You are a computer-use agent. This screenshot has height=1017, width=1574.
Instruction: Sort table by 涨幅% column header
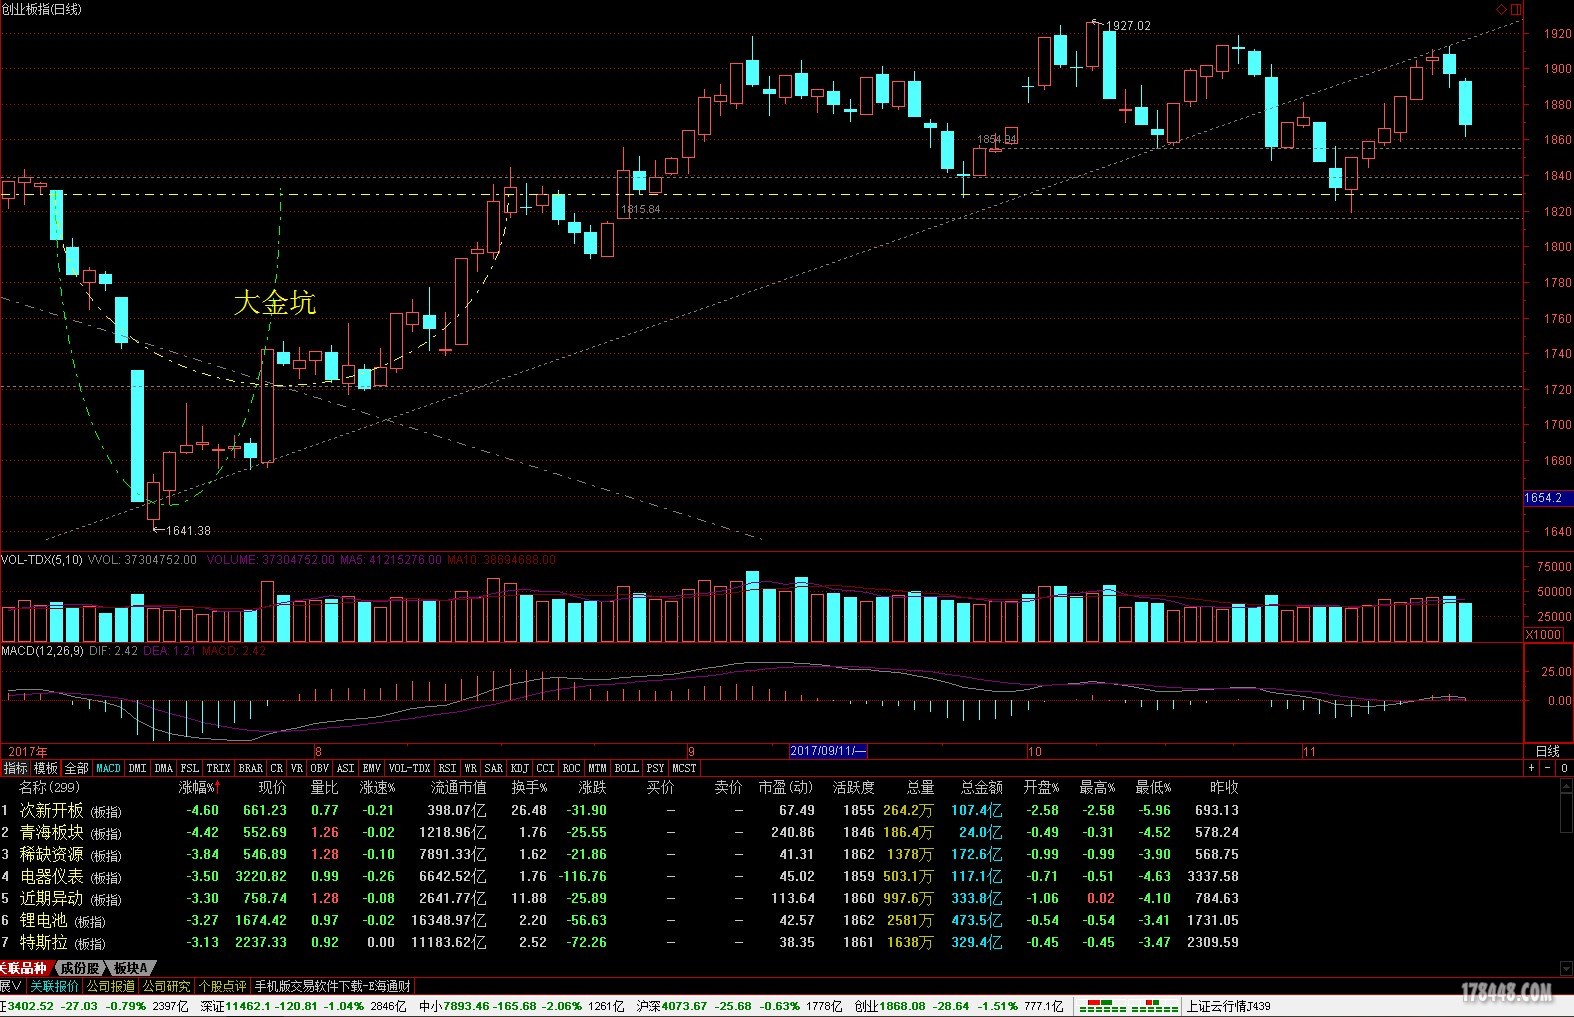pos(196,787)
